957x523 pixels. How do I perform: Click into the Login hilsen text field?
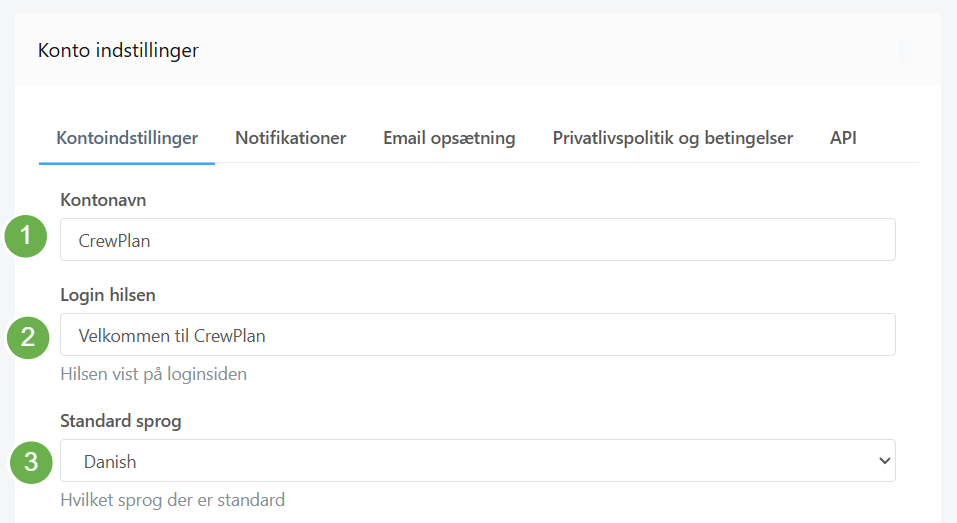478,335
